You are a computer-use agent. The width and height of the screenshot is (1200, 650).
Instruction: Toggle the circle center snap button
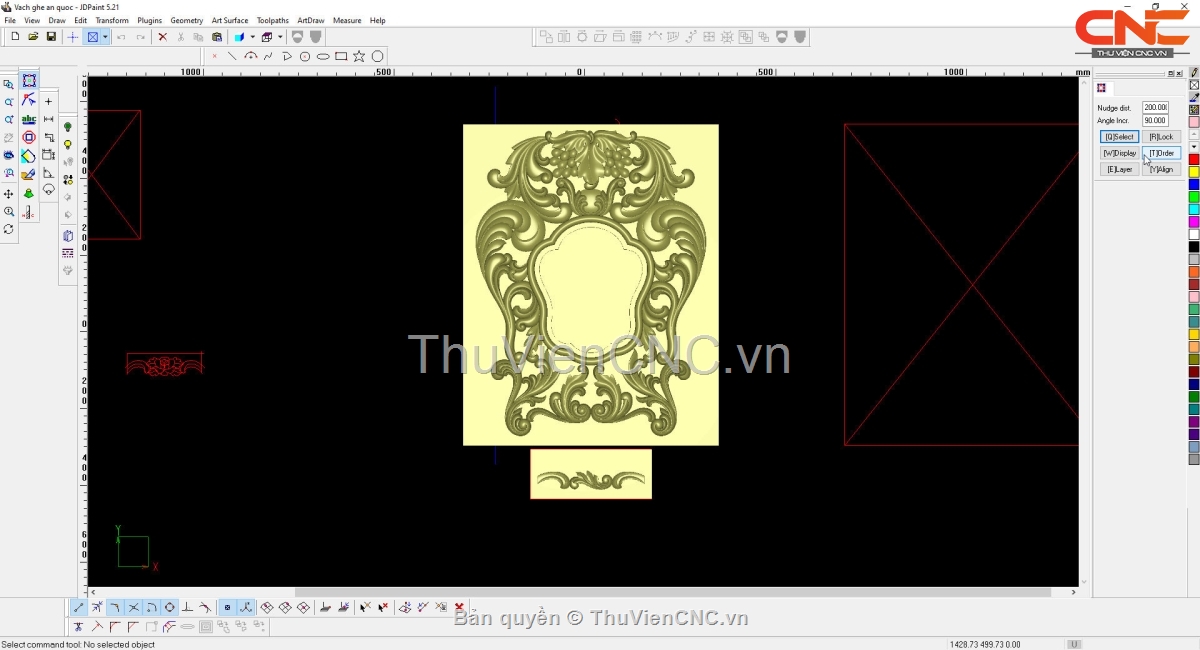170,607
